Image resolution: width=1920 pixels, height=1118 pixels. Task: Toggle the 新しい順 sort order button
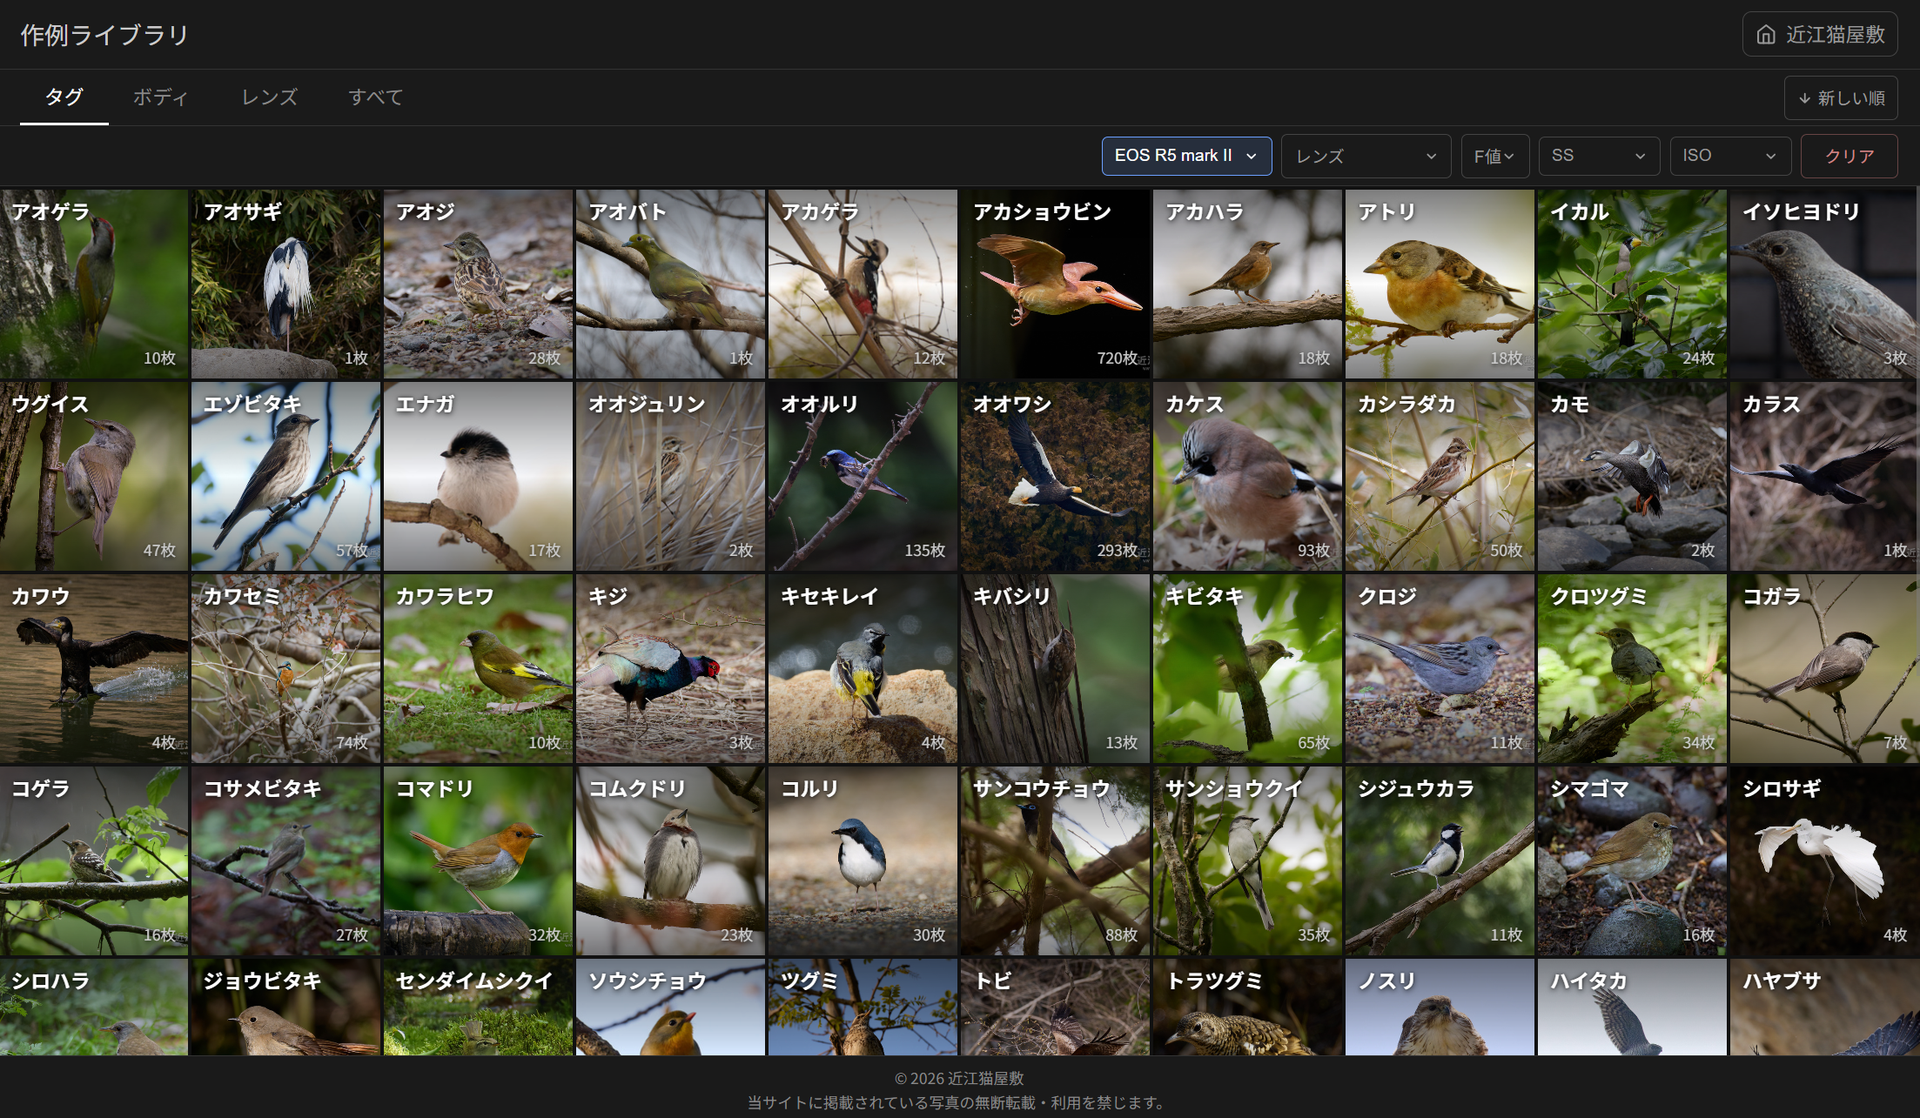pyautogui.click(x=1841, y=98)
